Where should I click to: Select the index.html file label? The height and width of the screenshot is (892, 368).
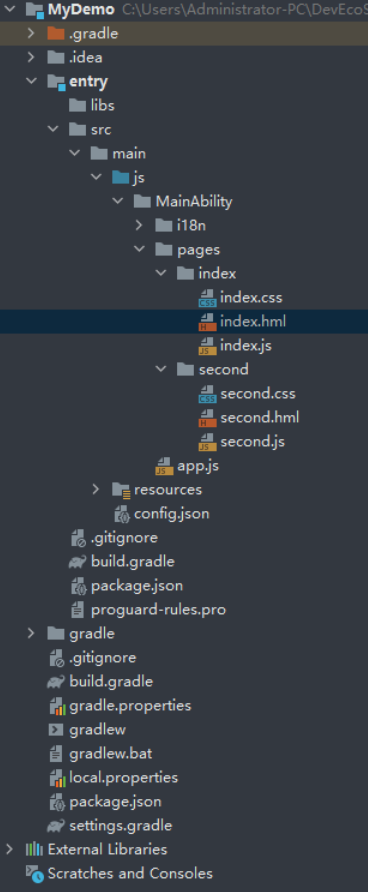pyautogui.click(x=253, y=321)
